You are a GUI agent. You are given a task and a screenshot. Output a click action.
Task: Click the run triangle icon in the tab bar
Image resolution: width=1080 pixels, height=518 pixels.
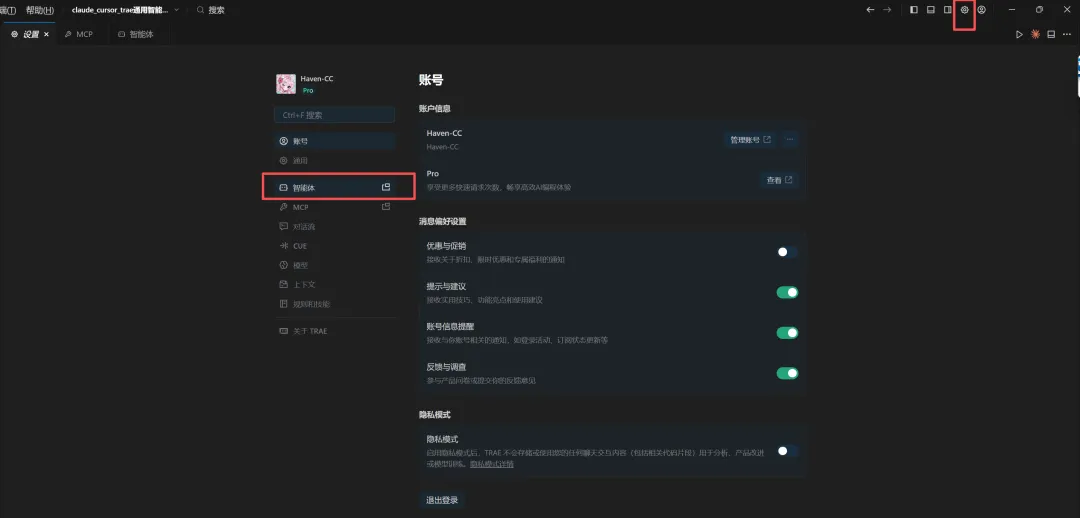pyautogui.click(x=1019, y=34)
